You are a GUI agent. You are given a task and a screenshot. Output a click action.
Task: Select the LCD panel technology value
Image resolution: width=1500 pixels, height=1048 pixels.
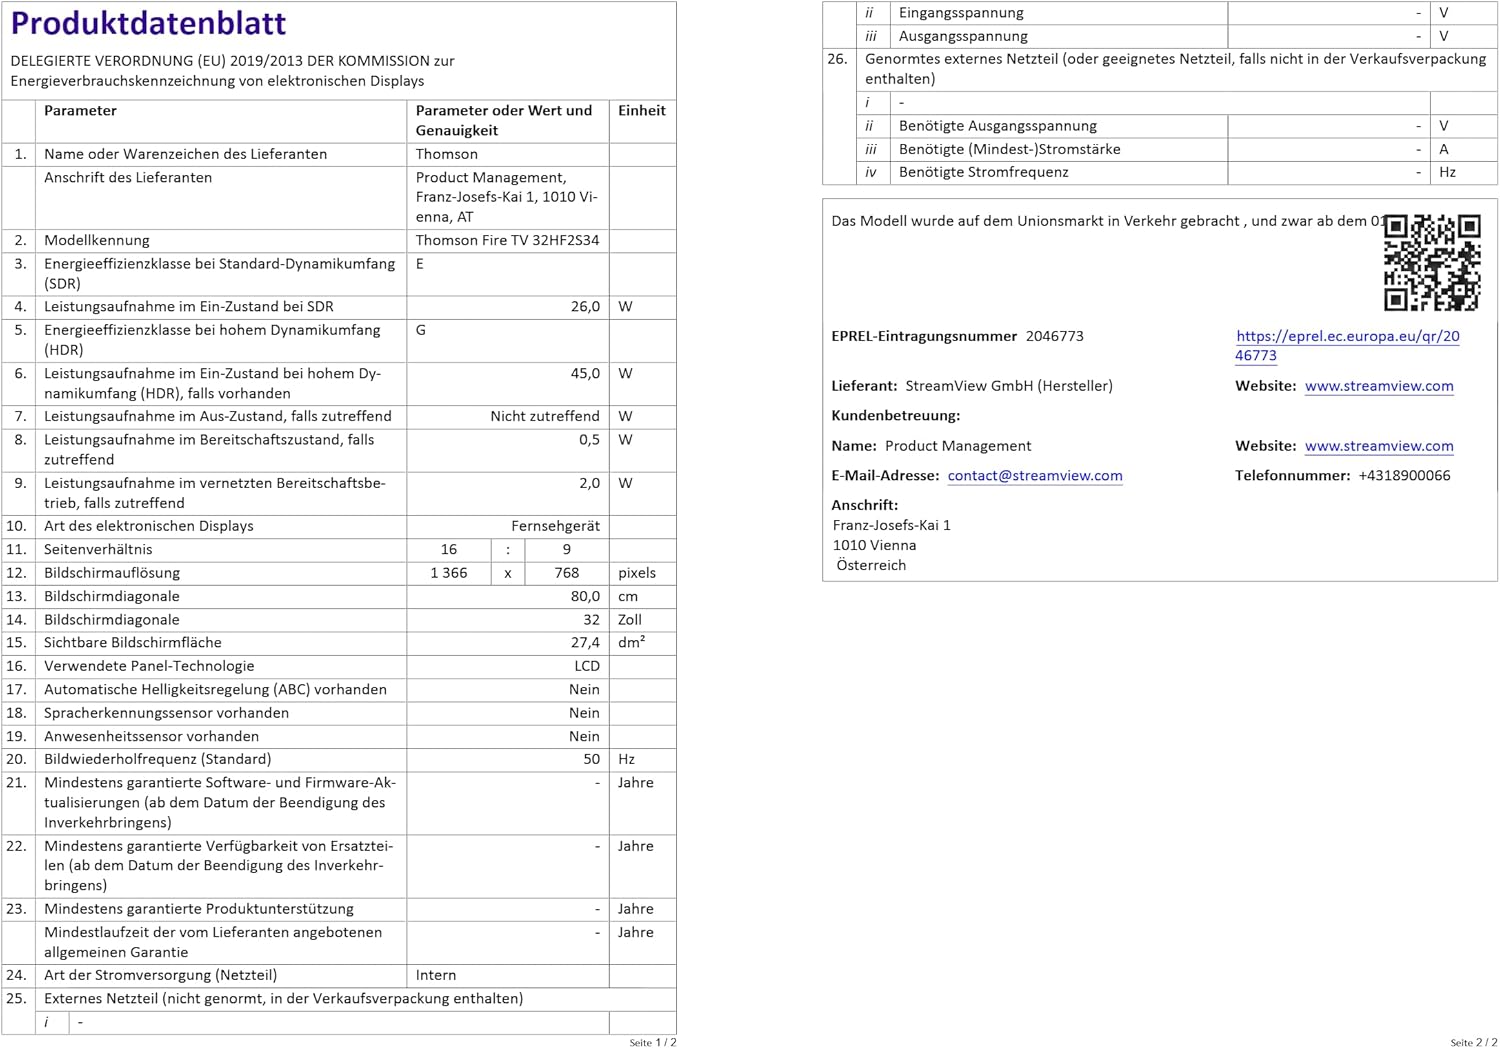click(587, 666)
